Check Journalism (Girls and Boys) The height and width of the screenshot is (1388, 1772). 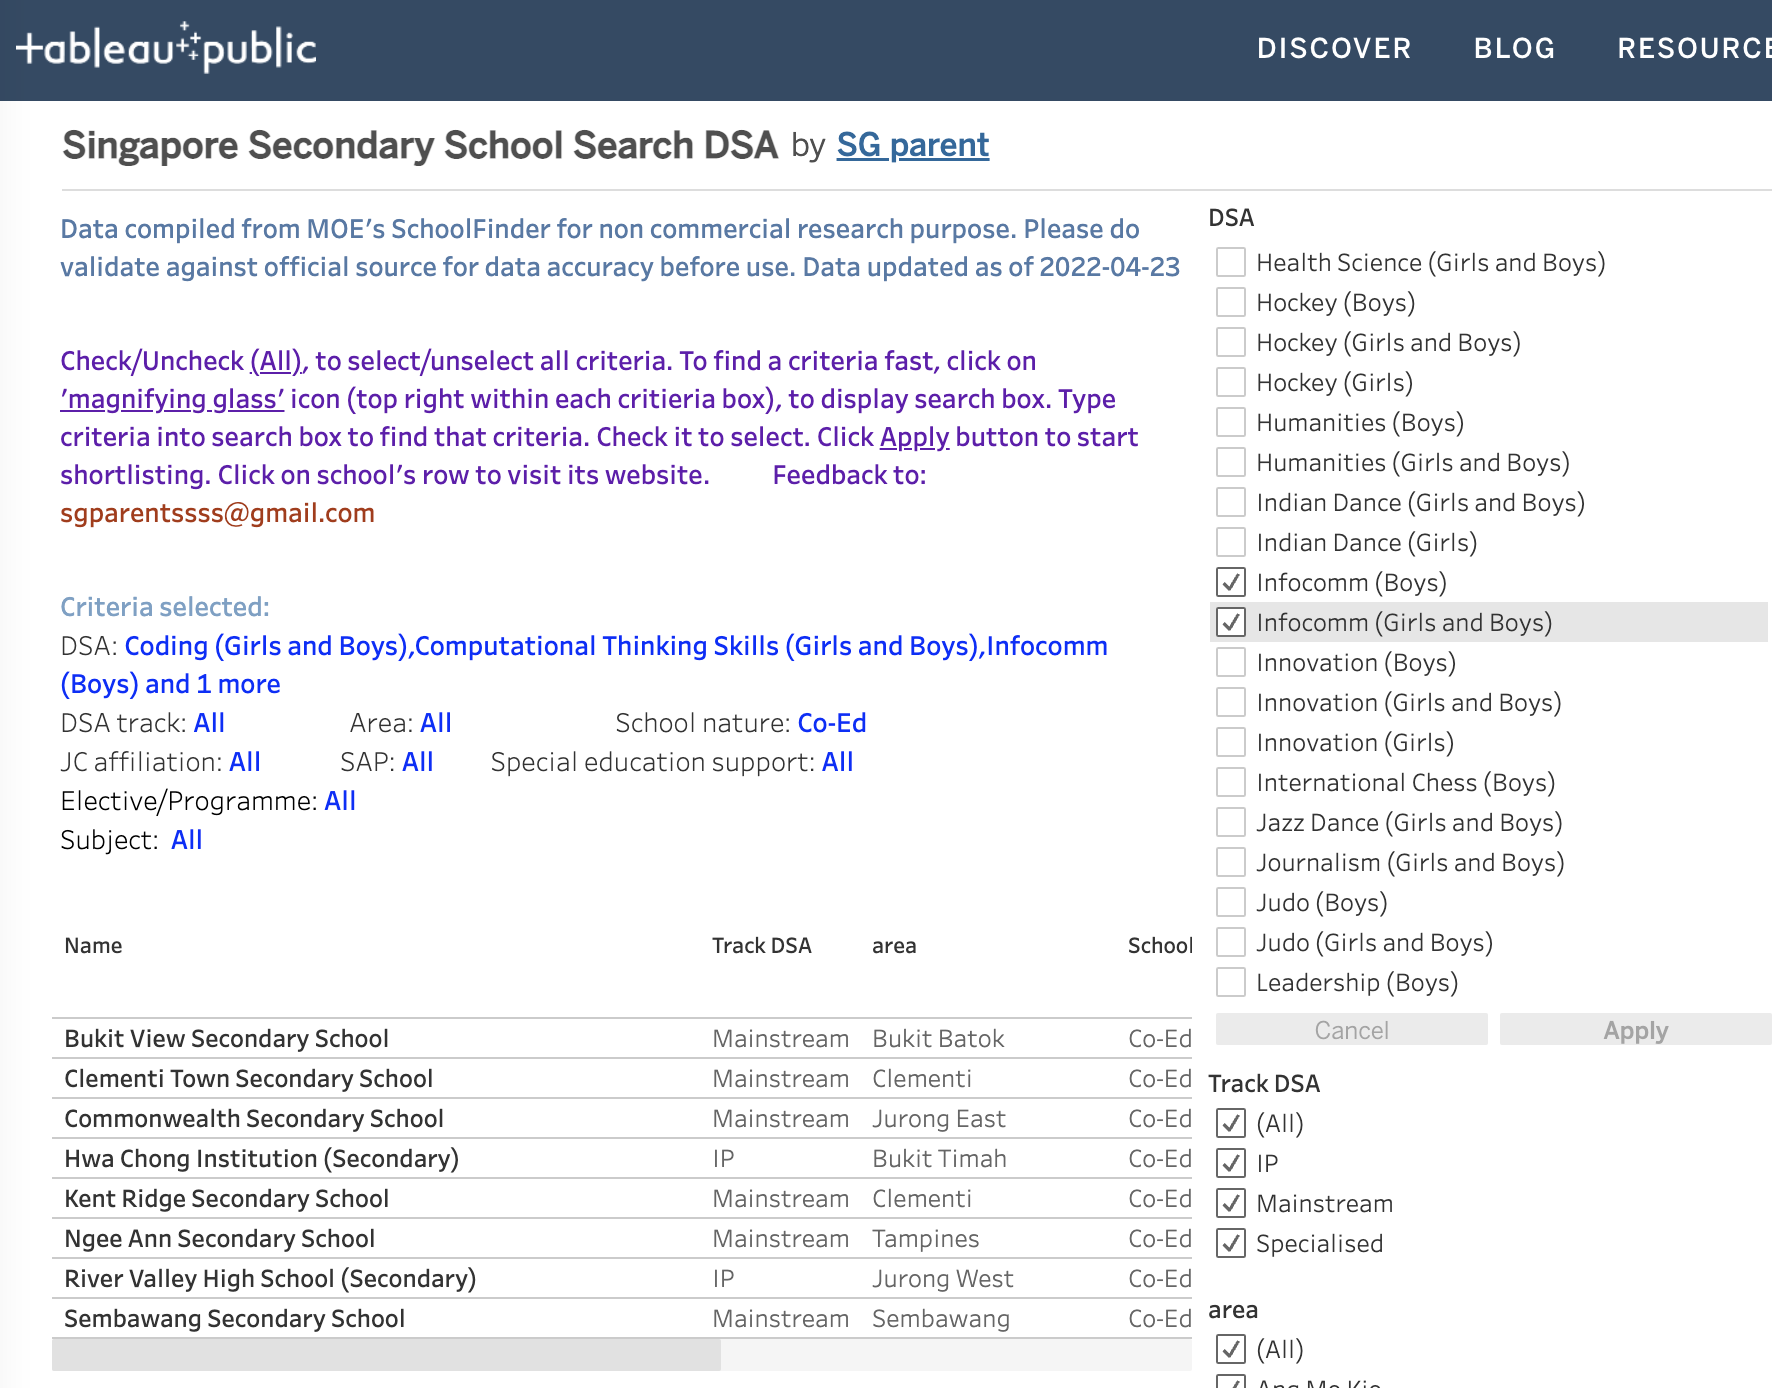coord(1231,862)
